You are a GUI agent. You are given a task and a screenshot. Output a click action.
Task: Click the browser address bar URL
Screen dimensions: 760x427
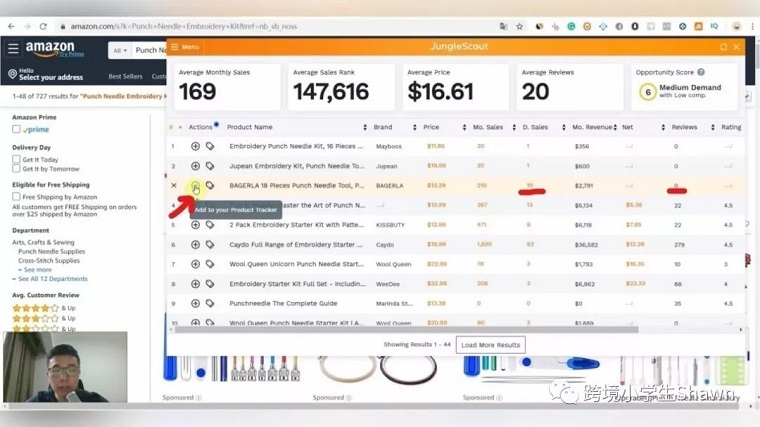pos(184,26)
